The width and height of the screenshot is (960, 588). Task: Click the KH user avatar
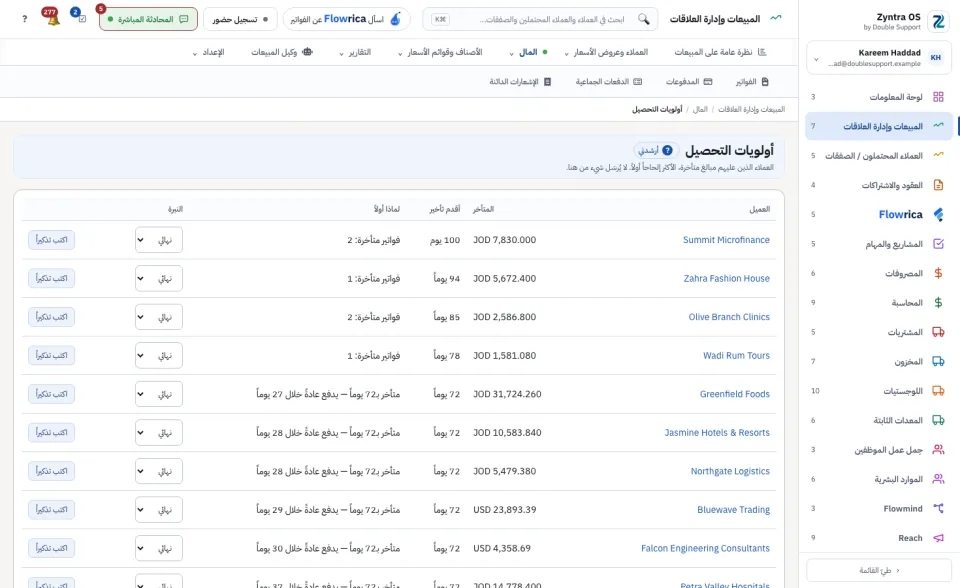(936, 58)
